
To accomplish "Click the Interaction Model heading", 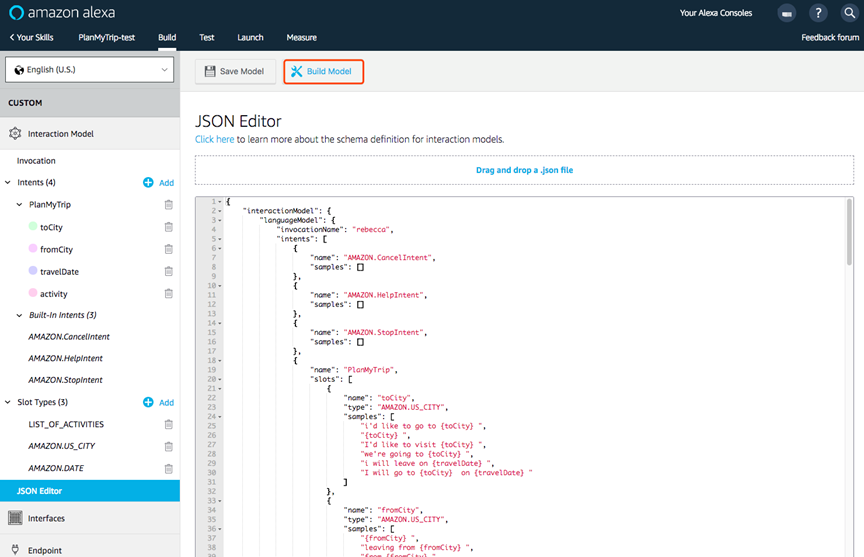I will (61, 134).
